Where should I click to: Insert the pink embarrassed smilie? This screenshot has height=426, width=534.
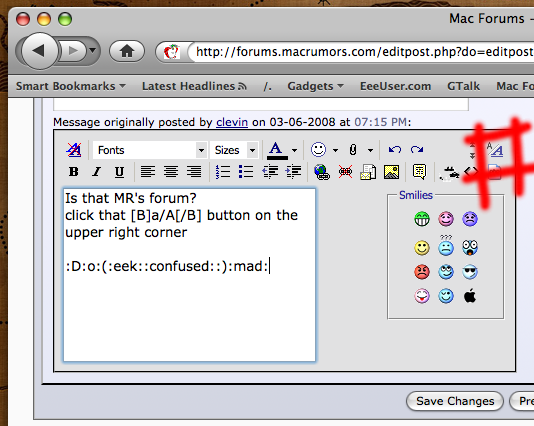click(446, 219)
